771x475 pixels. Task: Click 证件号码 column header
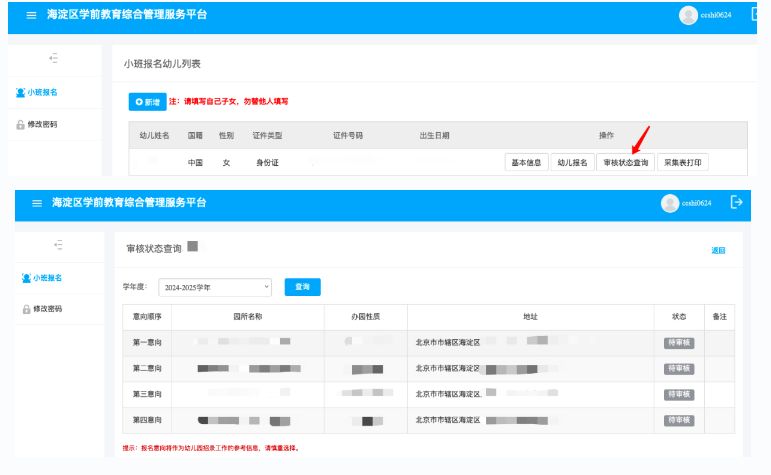point(348,136)
